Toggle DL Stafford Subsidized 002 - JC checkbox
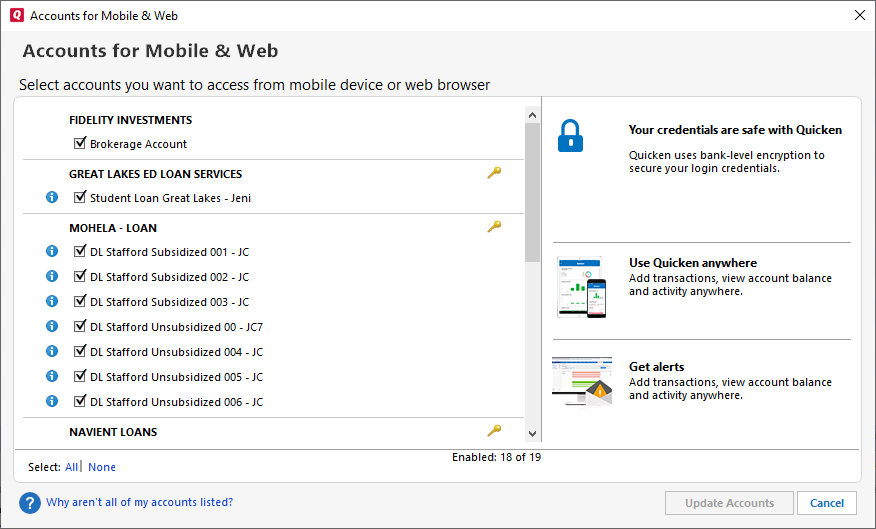This screenshot has width=876, height=529. tap(80, 277)
